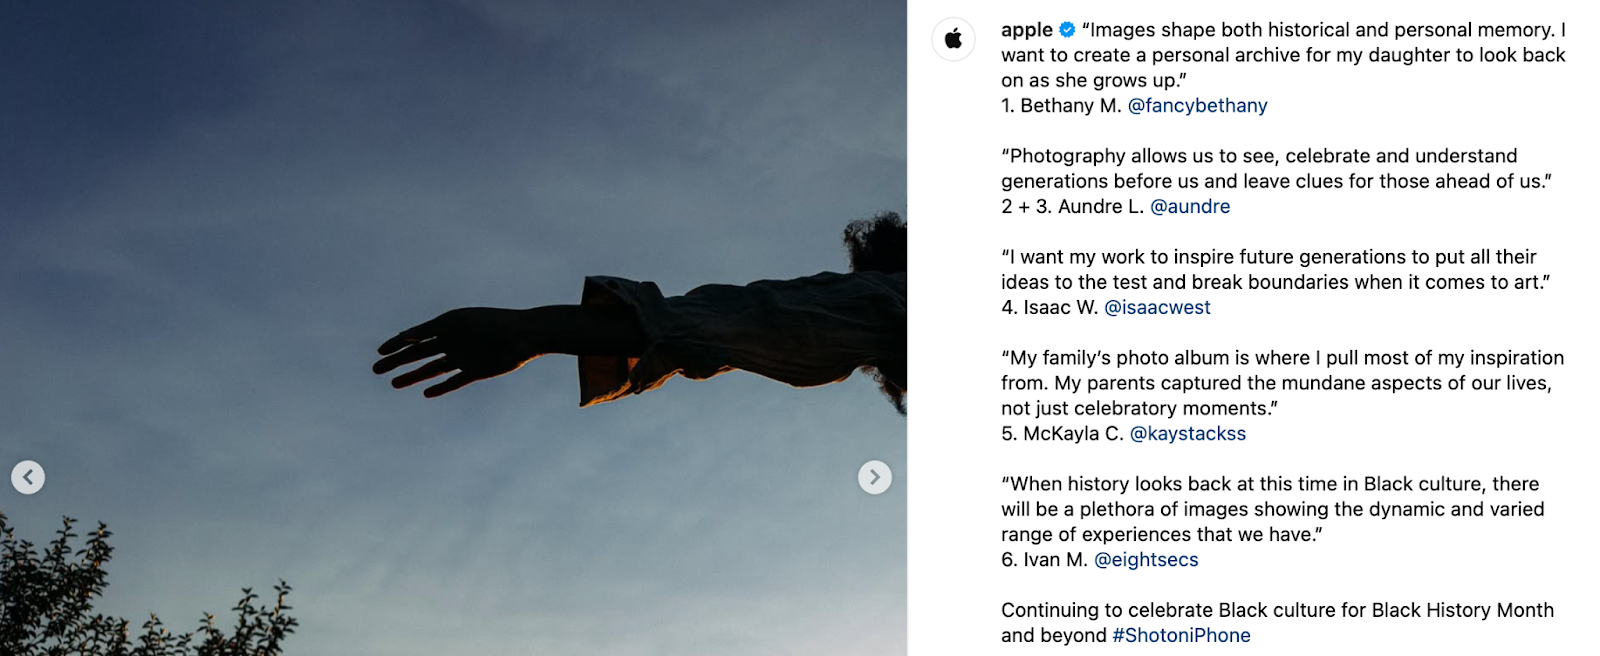Image resolution: width=1600 pixels, height=656 pixels.
Task: Click the Black History Month closing sentence
Action: 1277,622
